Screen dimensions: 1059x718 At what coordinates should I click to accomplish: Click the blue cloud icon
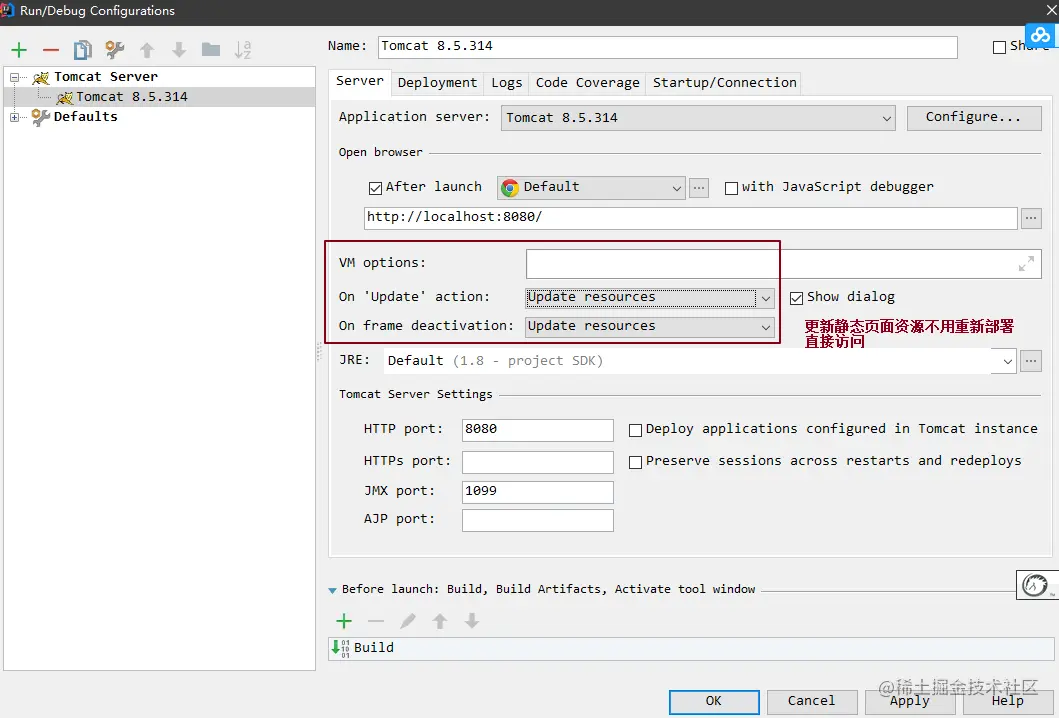[x=1041, y=34]
